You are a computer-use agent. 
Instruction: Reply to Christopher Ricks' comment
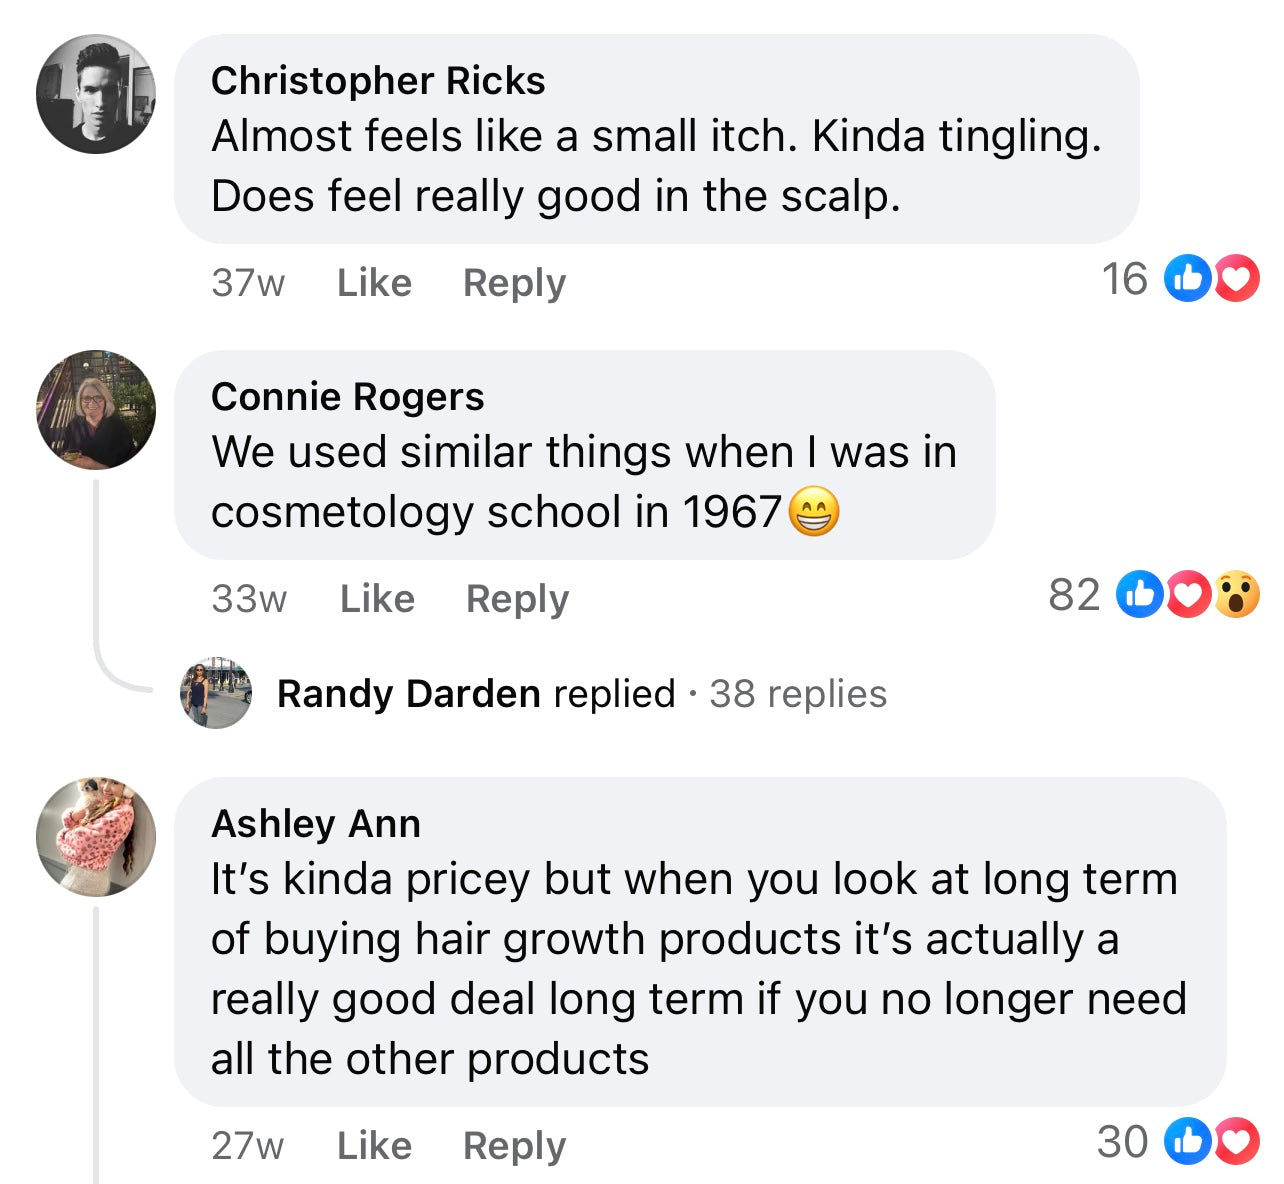coord(514,283)
